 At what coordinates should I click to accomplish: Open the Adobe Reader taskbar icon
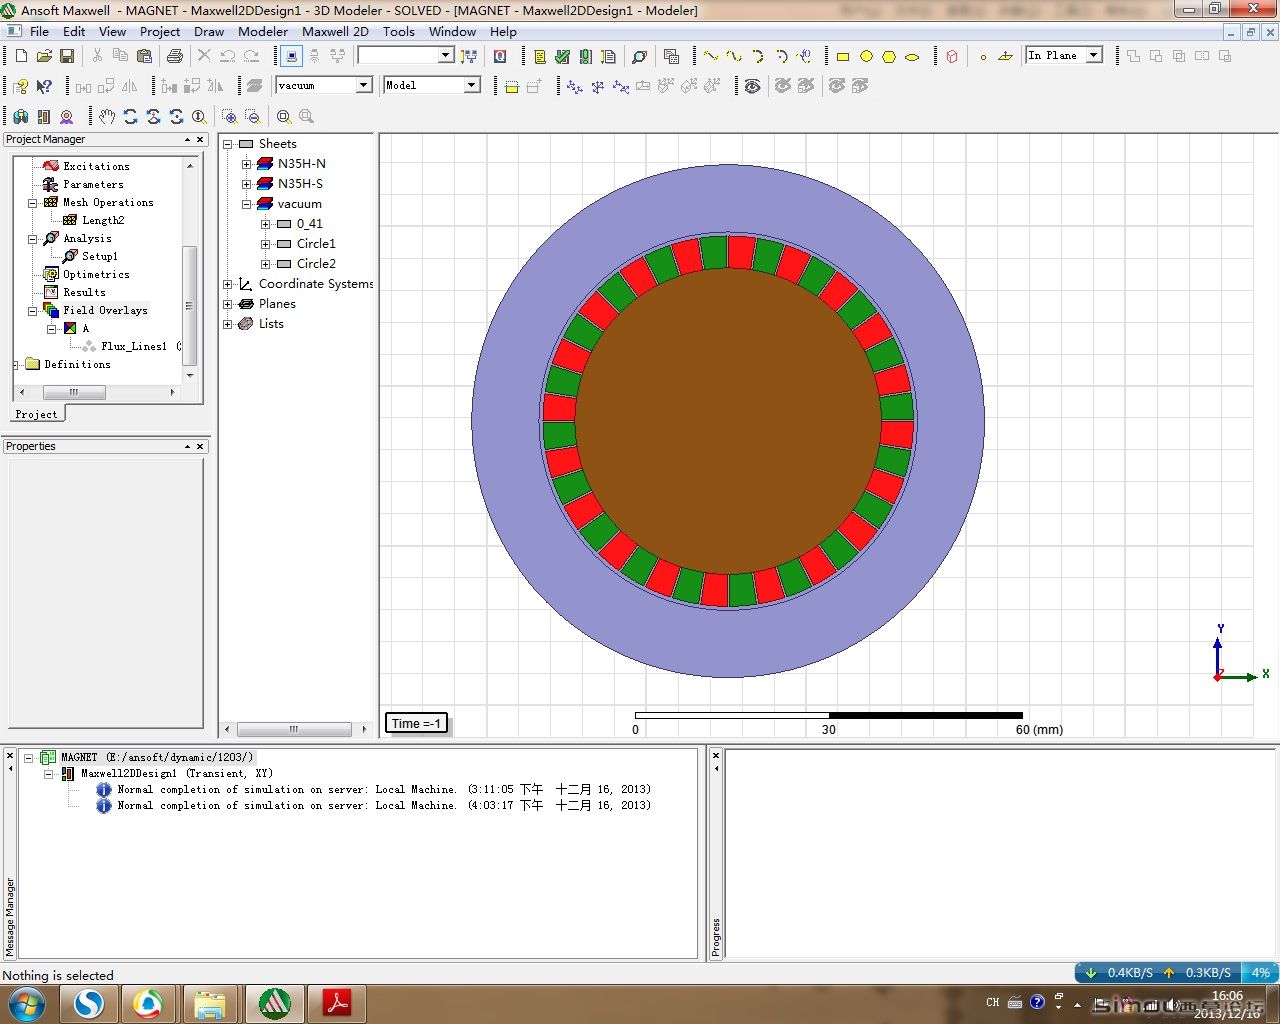337,1003
